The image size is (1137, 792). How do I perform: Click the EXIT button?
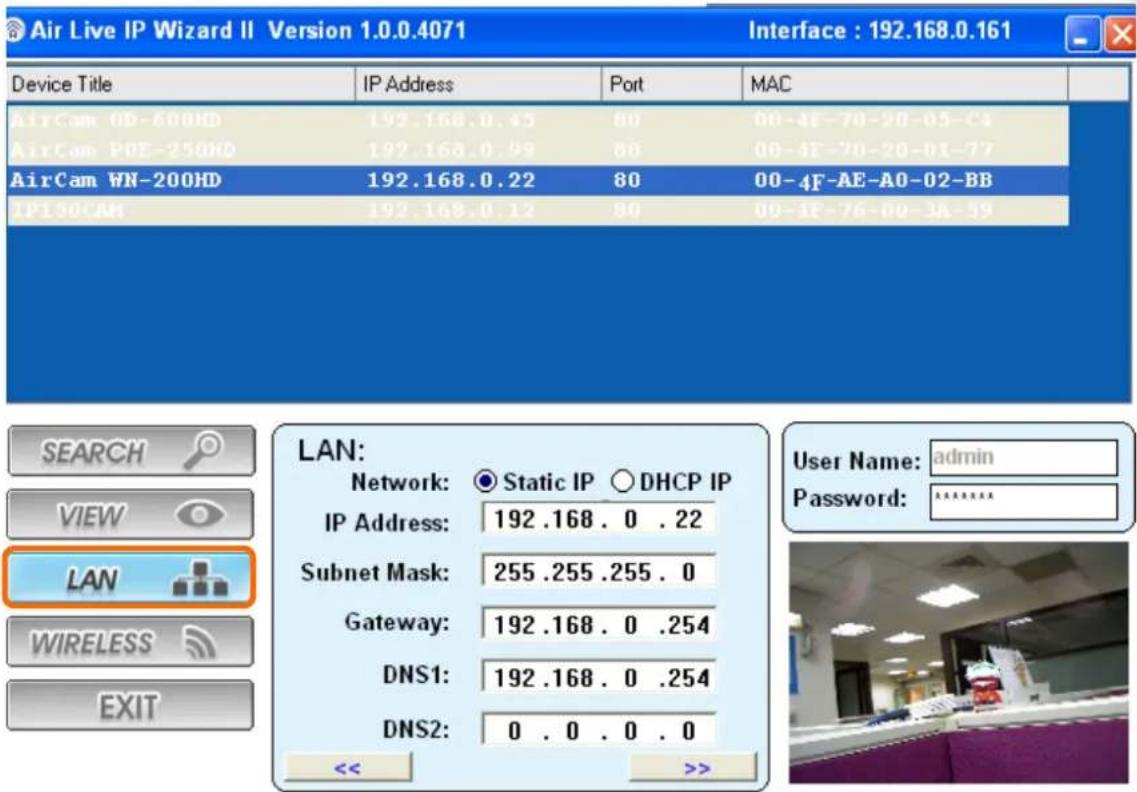click(131, 705)
